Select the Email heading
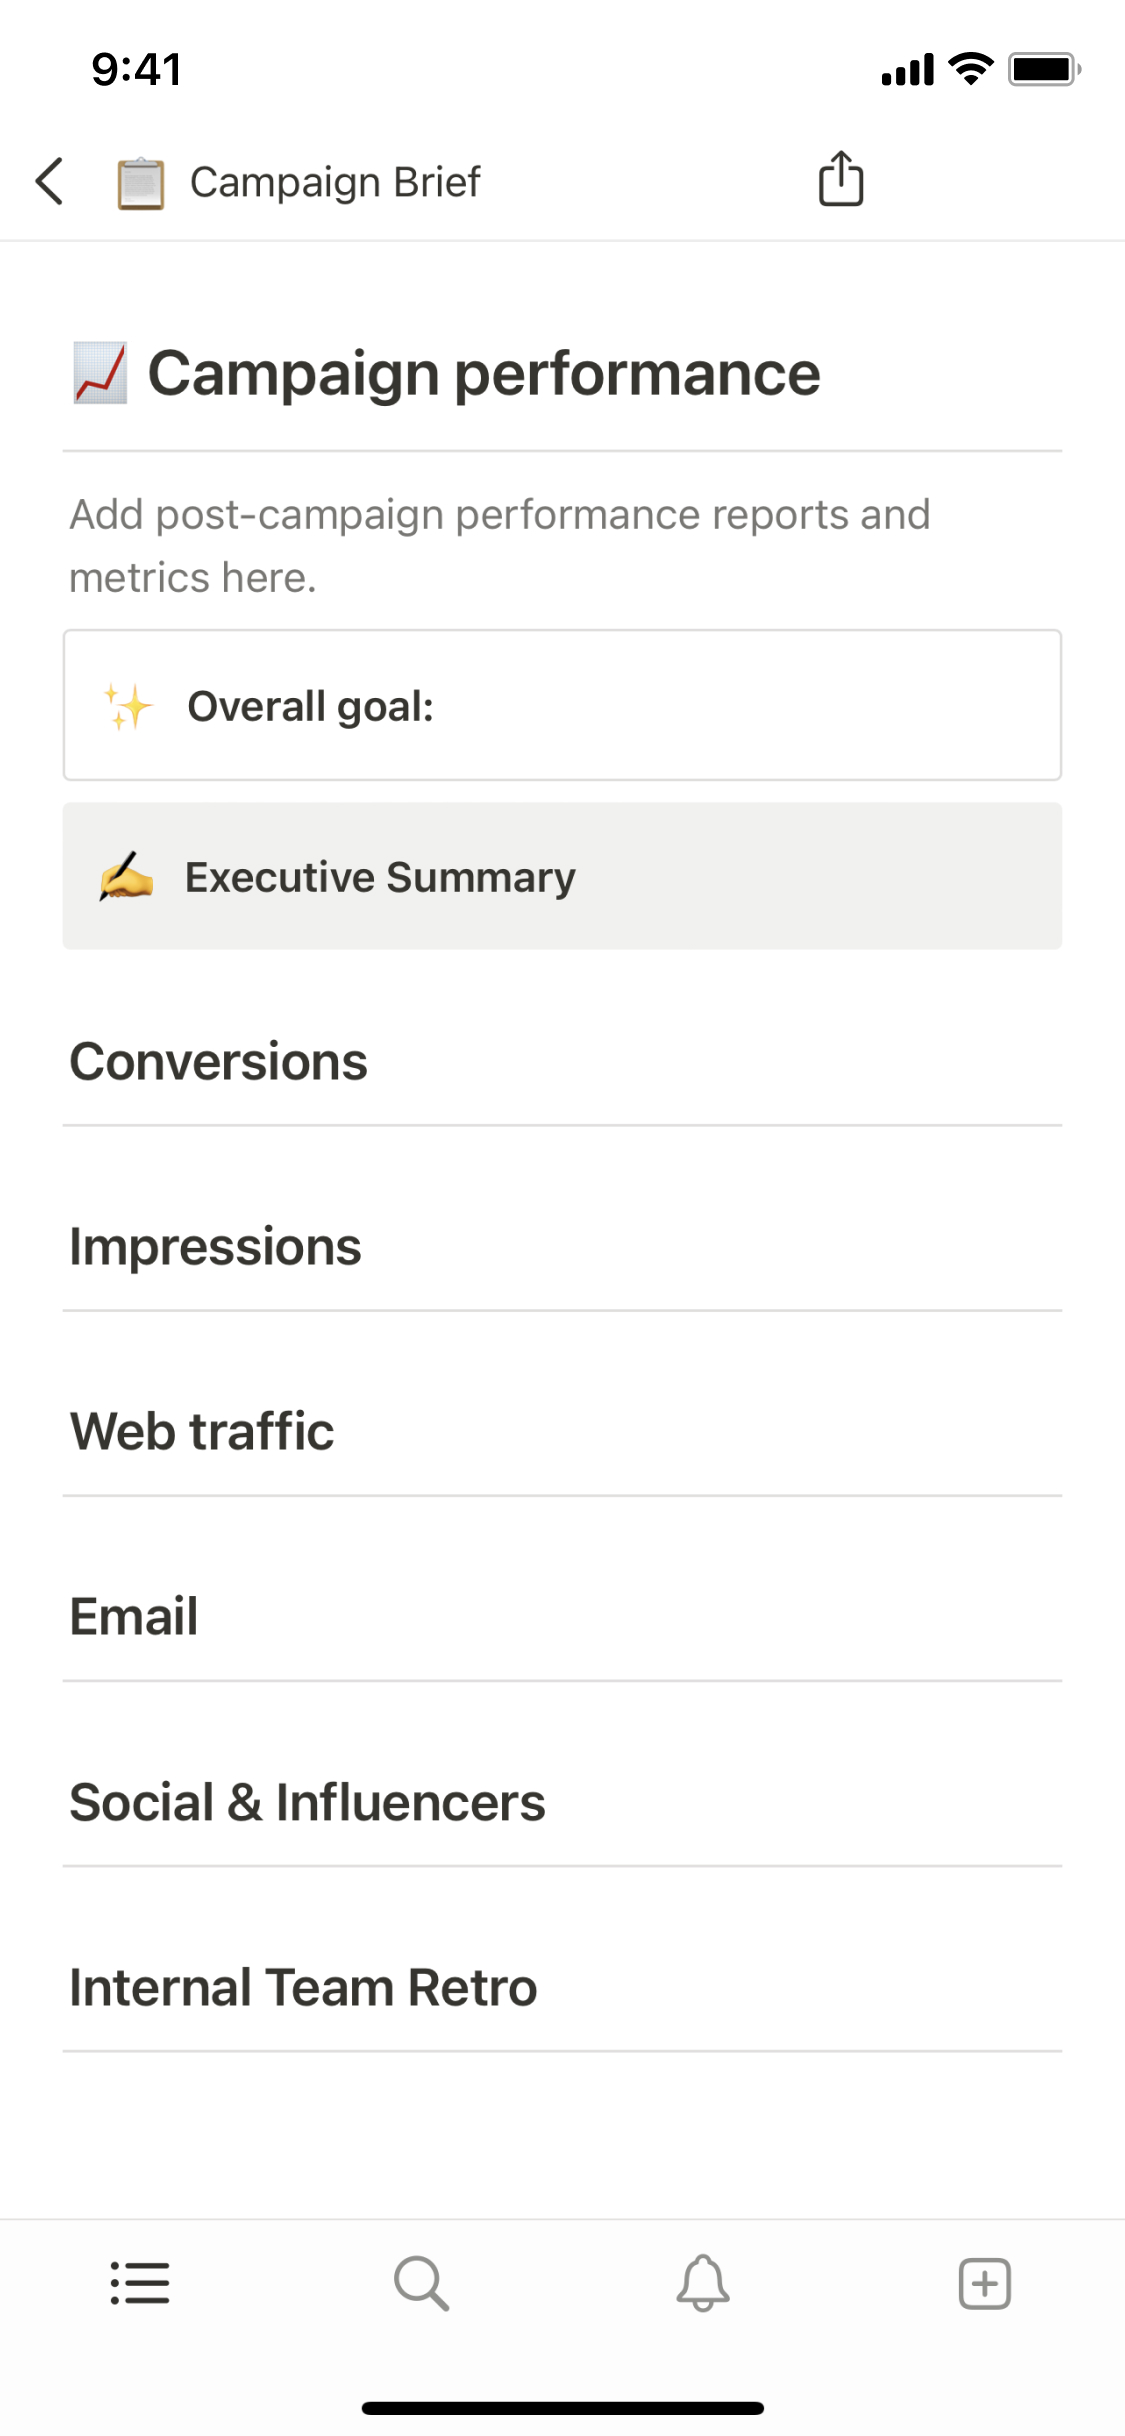Image resolution: width=1125 pixels, height=2436 pixels. pos(134,1616)
